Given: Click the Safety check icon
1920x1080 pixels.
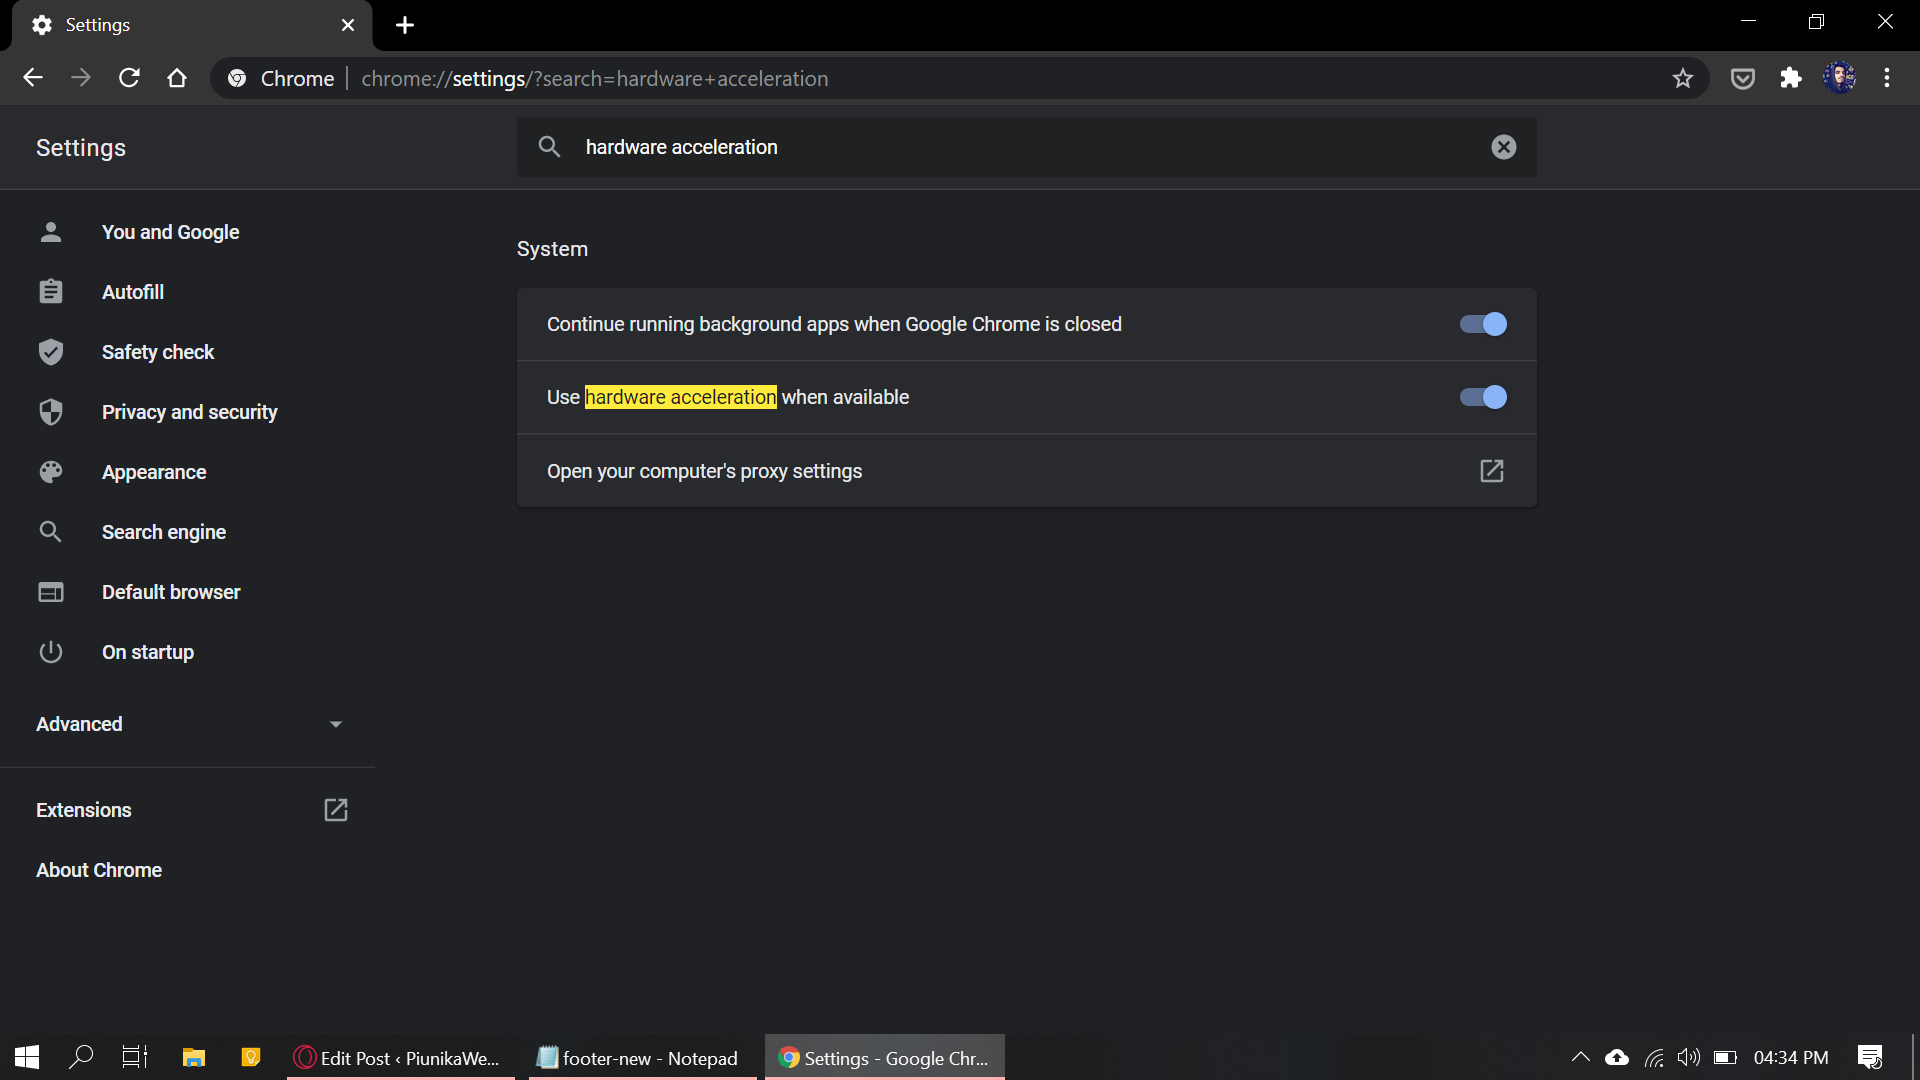Looking at the screenshot, I should pyautogui.click(x=50, y=352).
